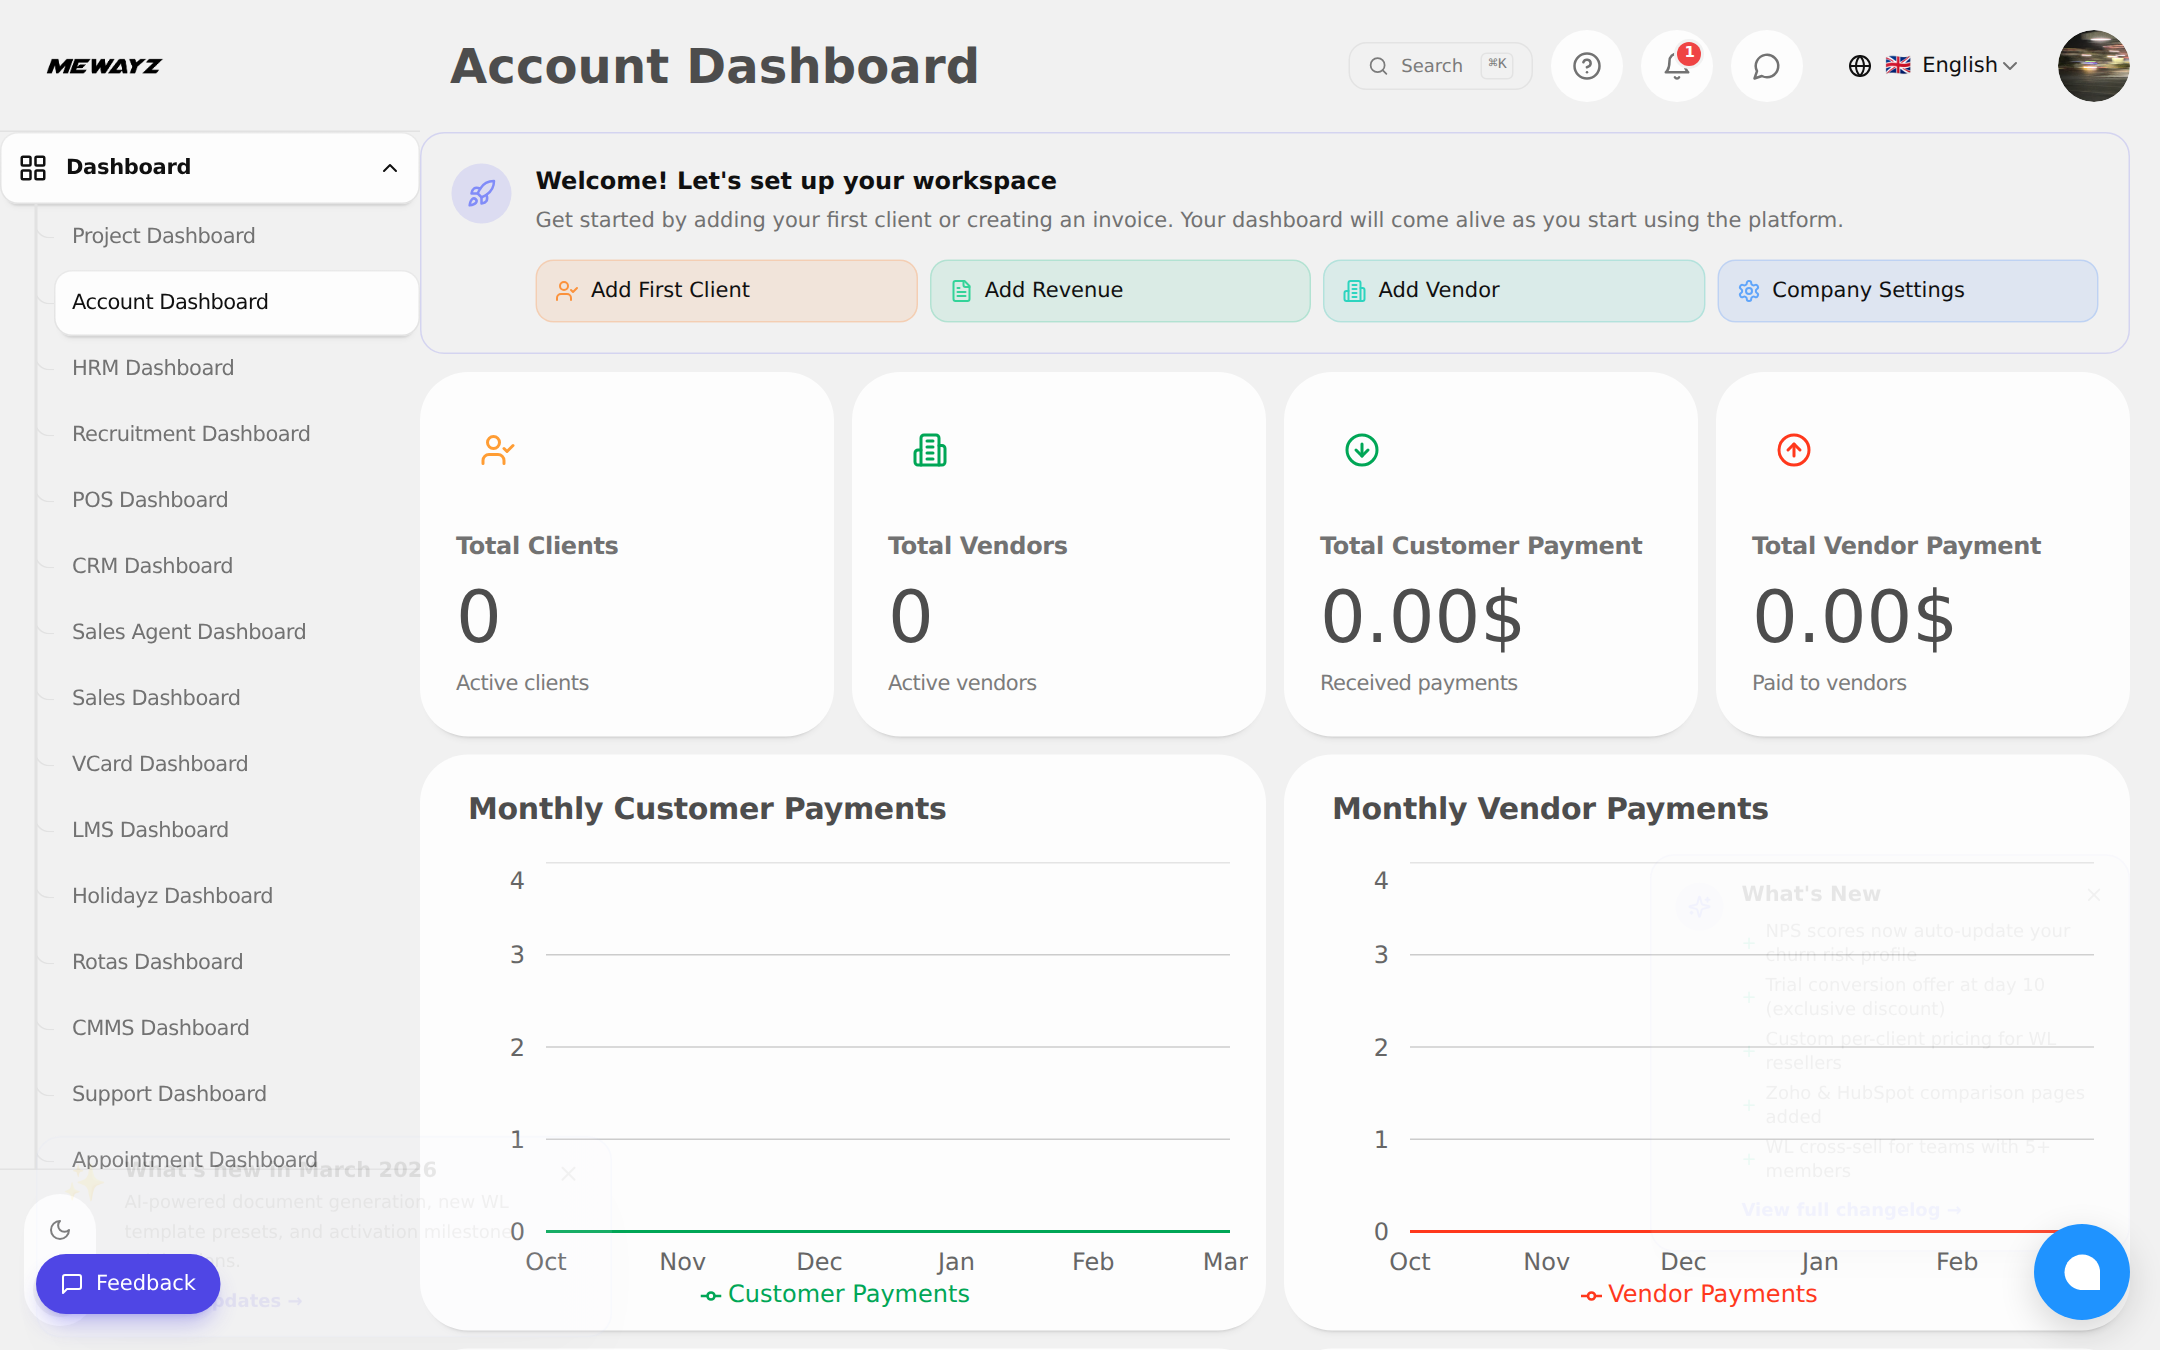The image size is (2160, 1350).
Task: Open the chat messages icon
Action: click(1766, 66)
